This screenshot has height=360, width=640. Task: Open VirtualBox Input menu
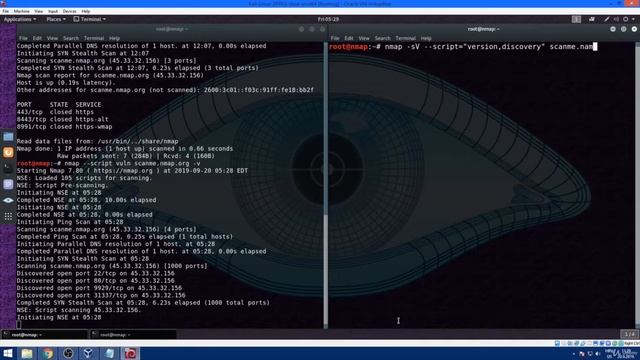coord(53,11)
